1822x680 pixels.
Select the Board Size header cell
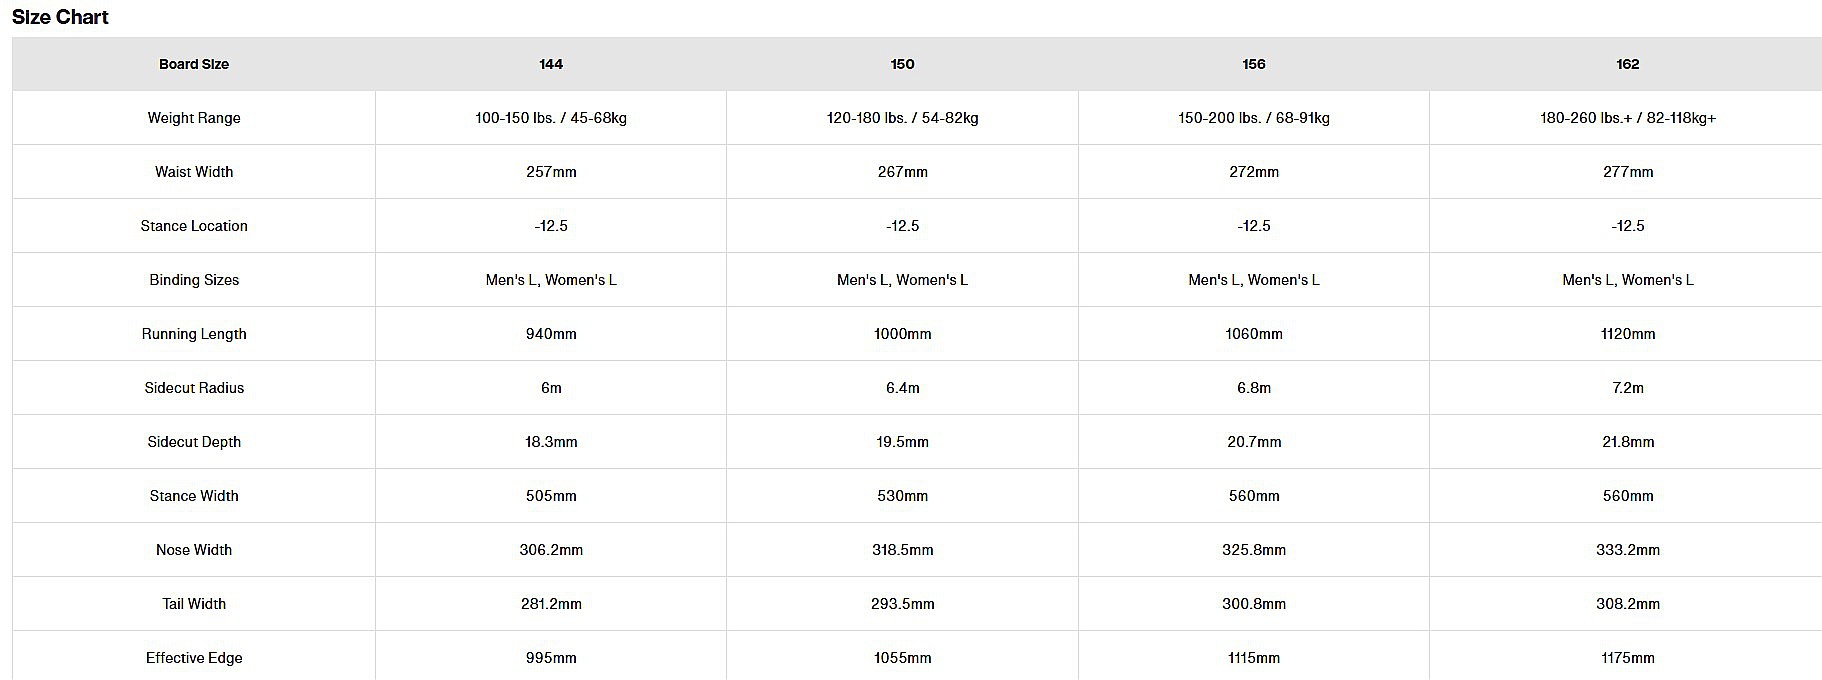click(x=194, y=64)
